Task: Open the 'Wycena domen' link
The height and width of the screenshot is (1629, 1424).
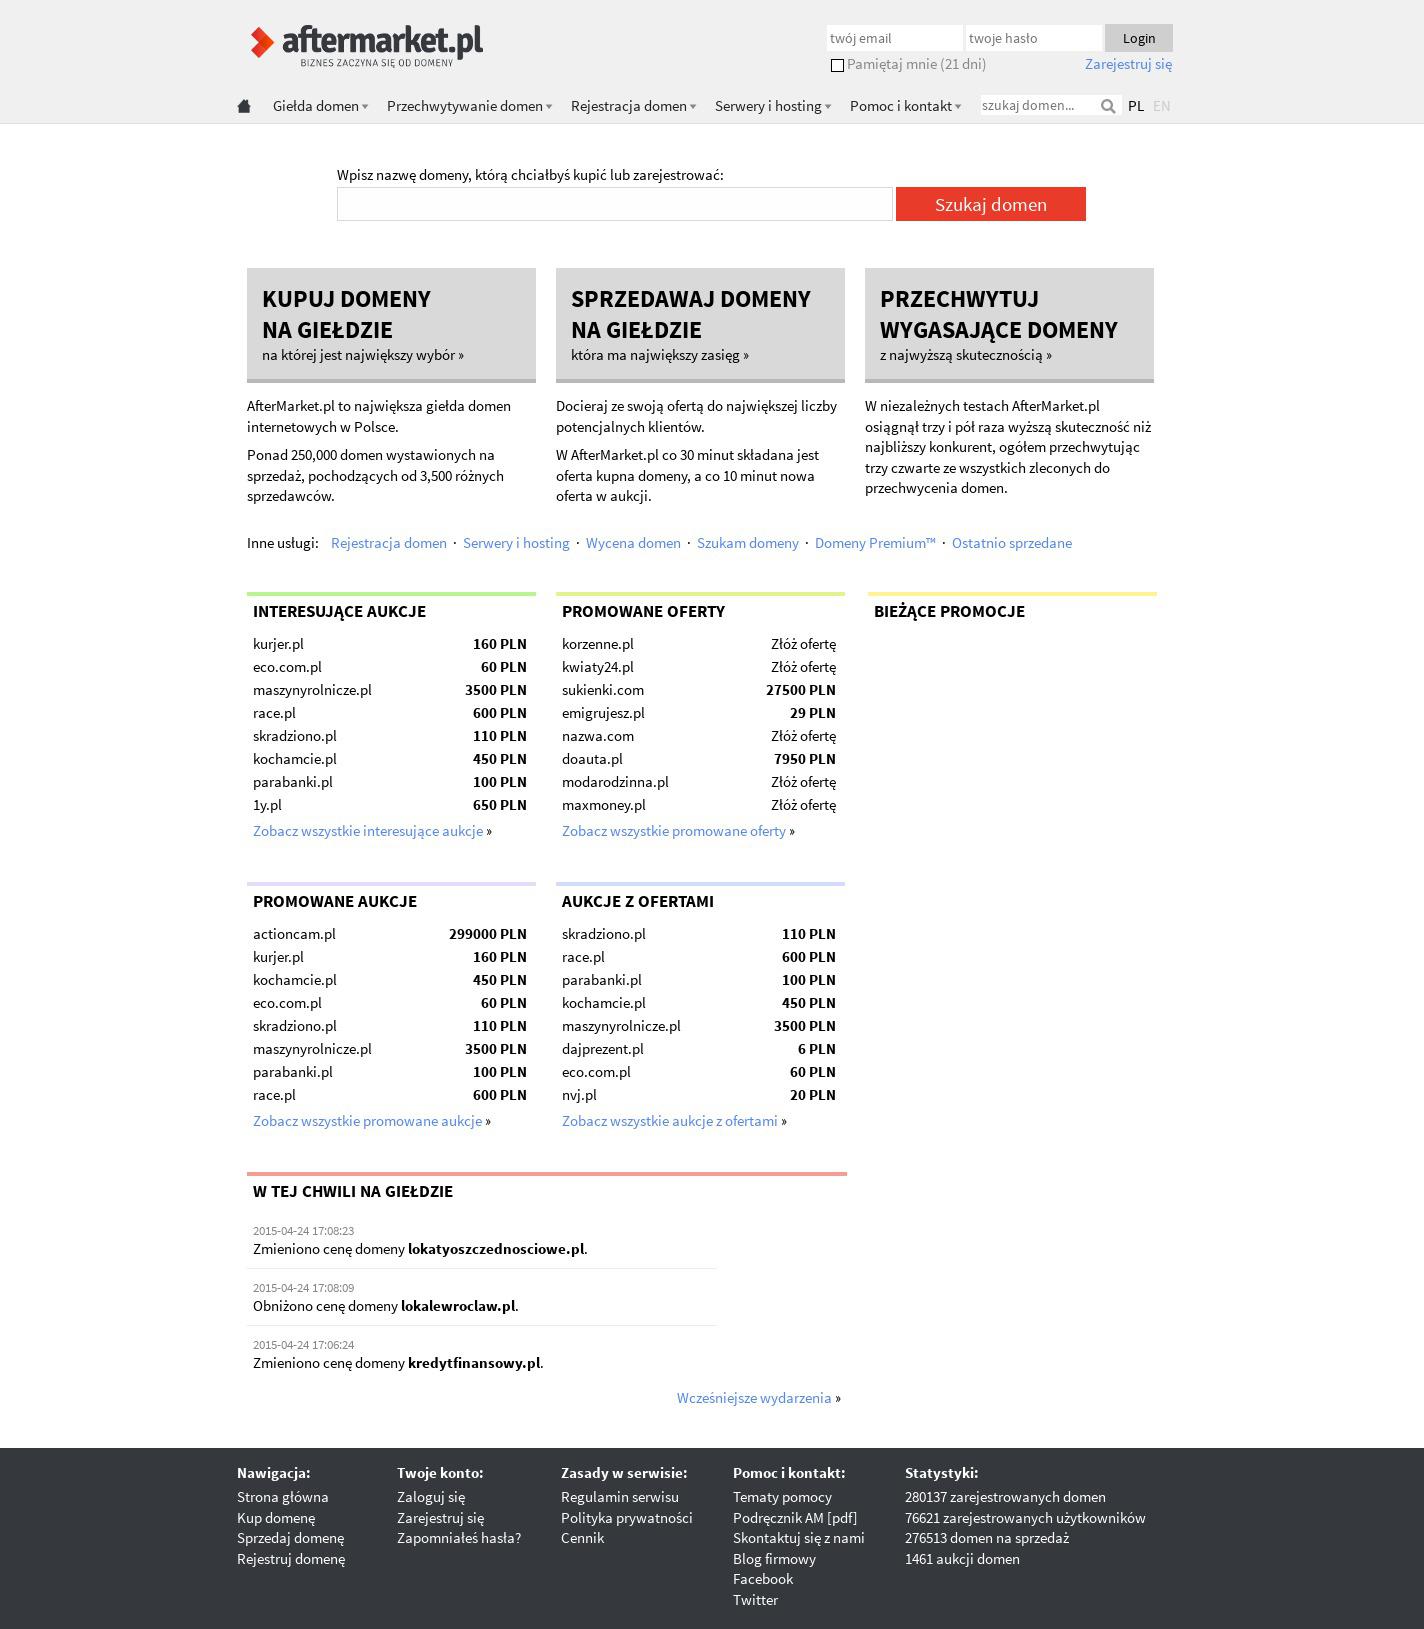Action: 633,543
